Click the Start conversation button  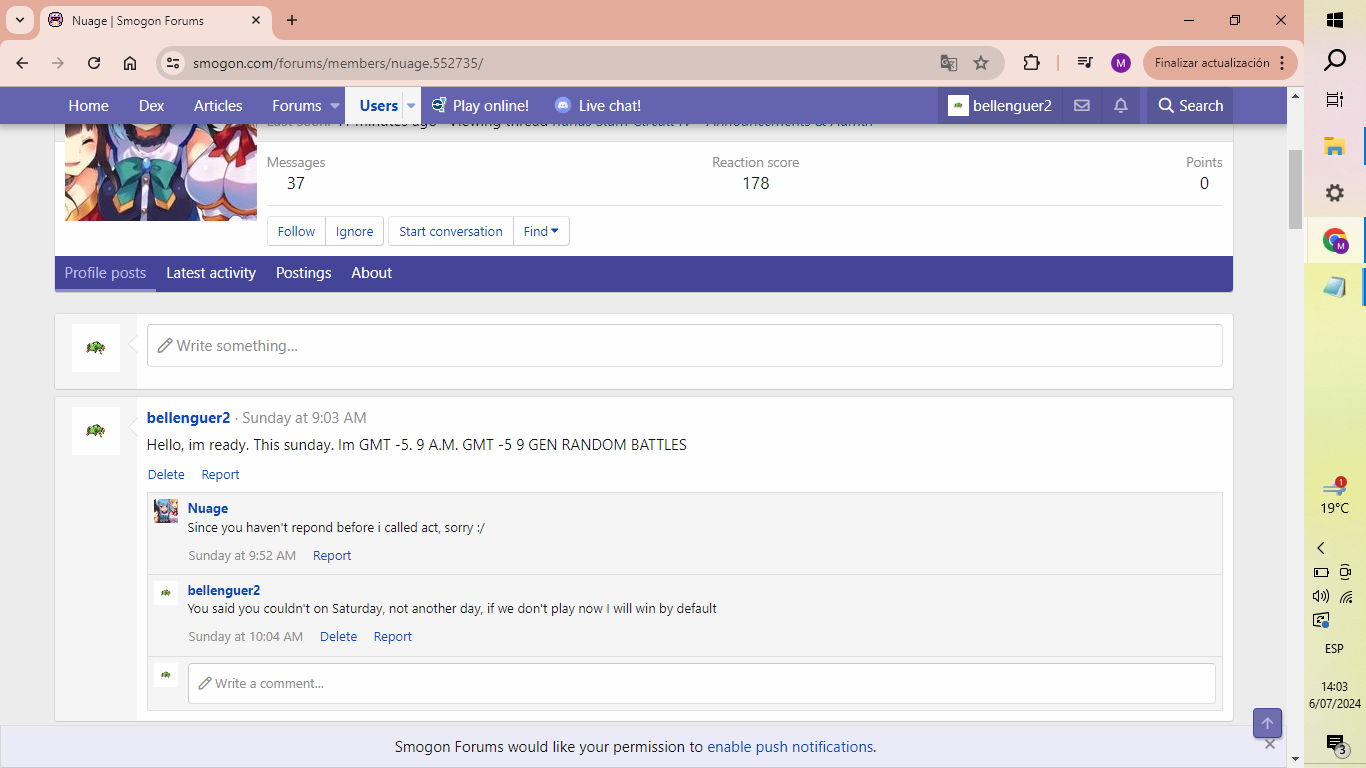450,231
